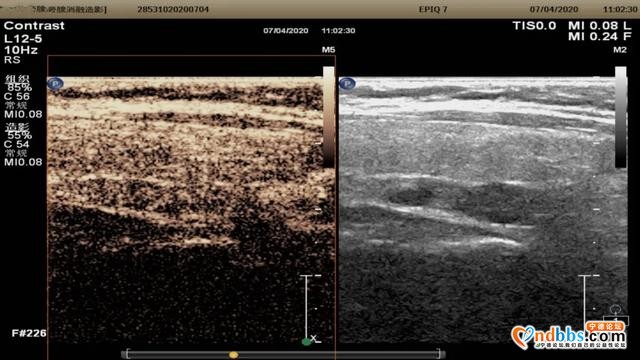Click the depth caliper bar on the contrast image
640x360 pixels.
point(306,306)
